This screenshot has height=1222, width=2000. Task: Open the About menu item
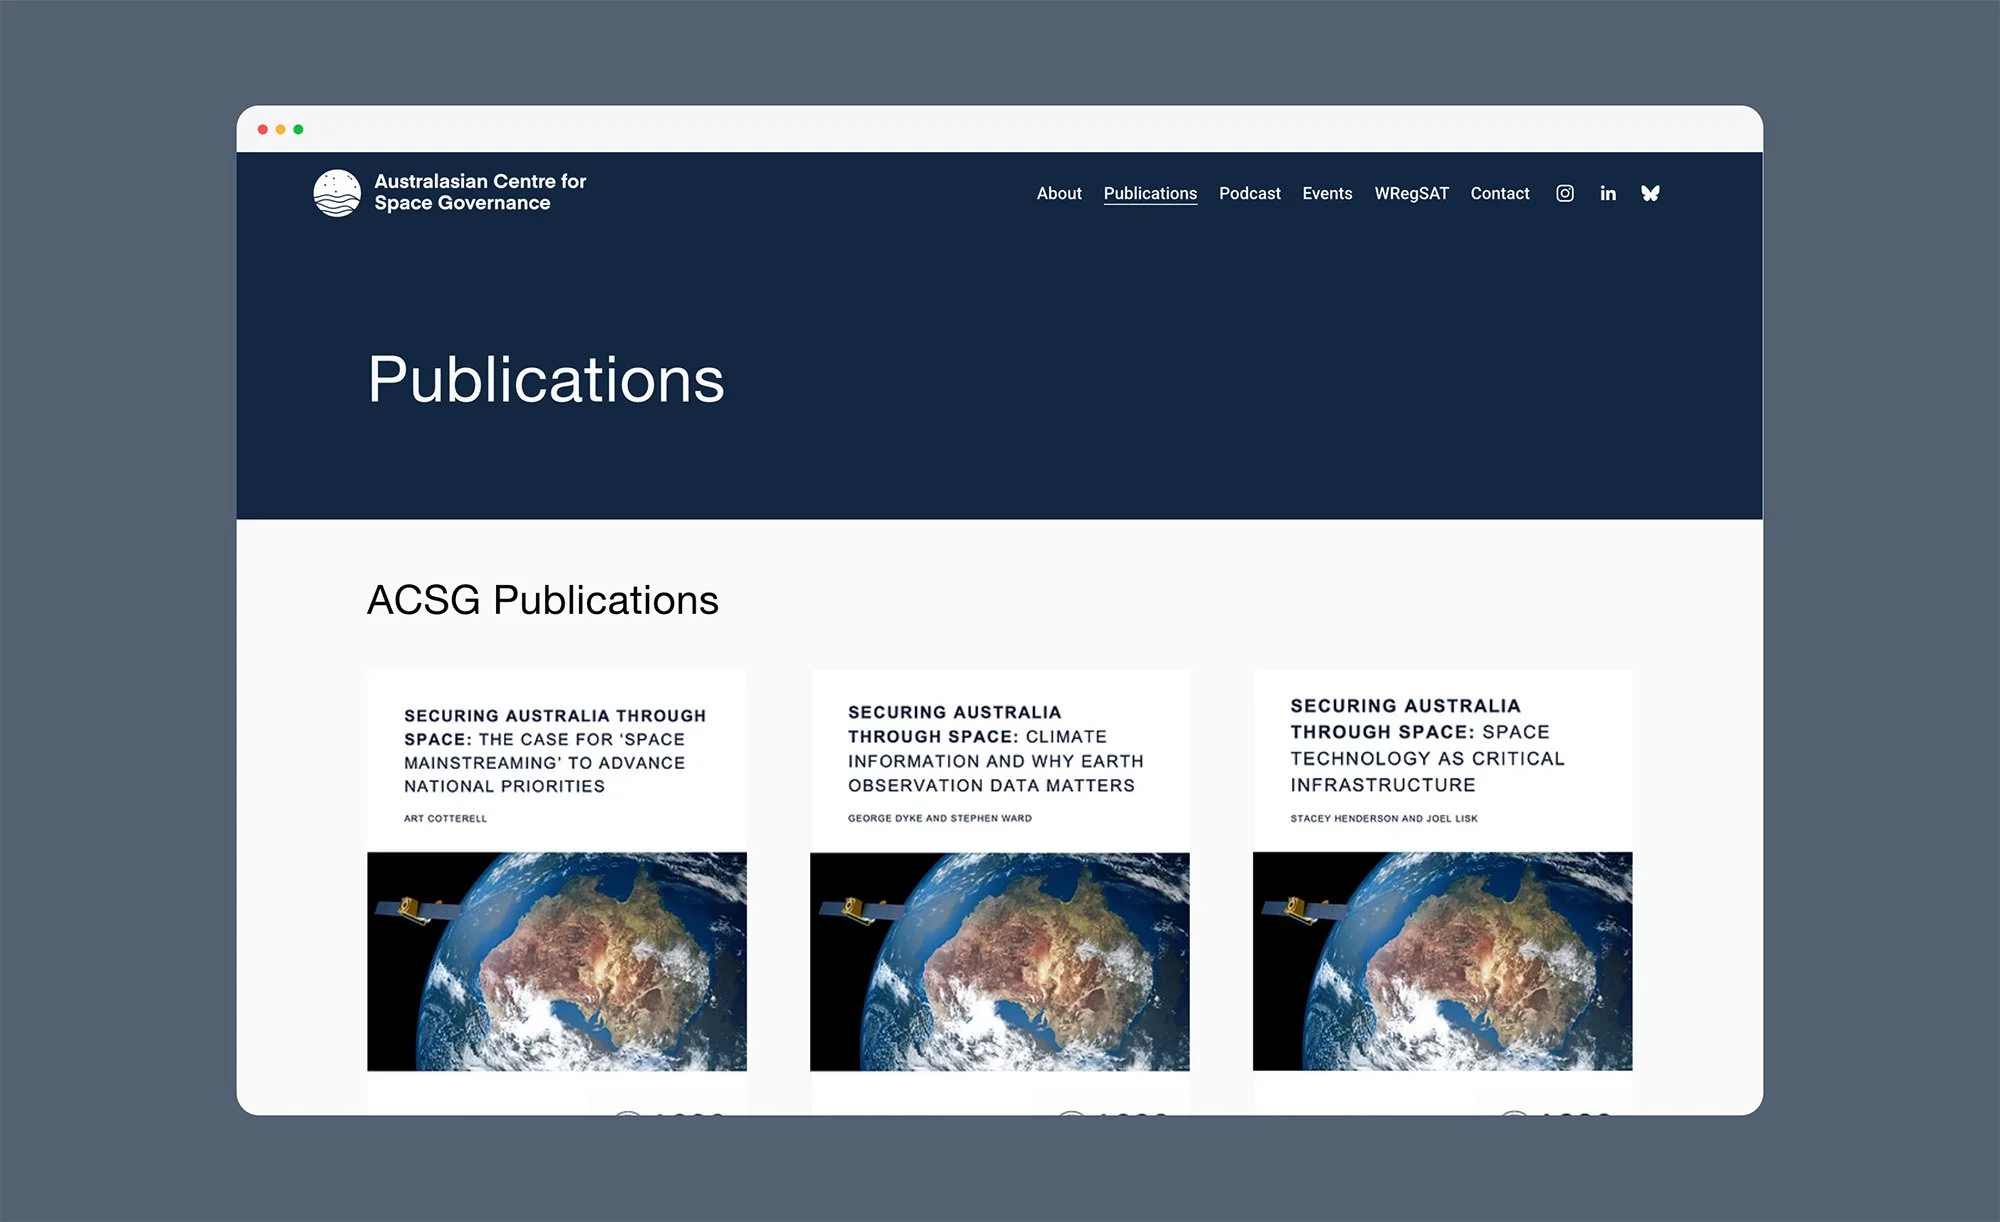coord(1059,193)
